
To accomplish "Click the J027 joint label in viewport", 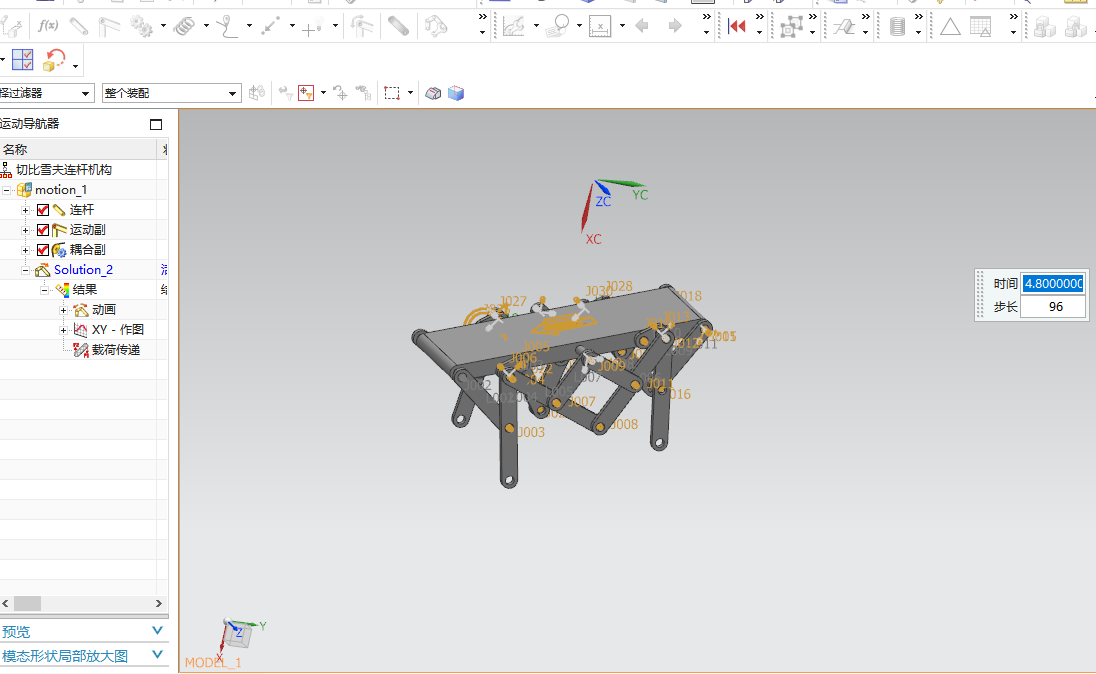I will point(513,301).
